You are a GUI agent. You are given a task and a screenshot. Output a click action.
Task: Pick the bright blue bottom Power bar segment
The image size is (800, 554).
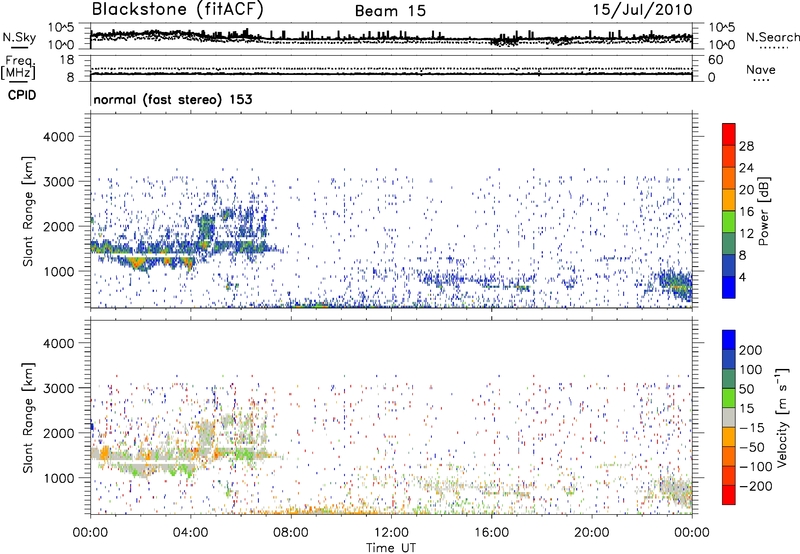(x=729, y=287)
